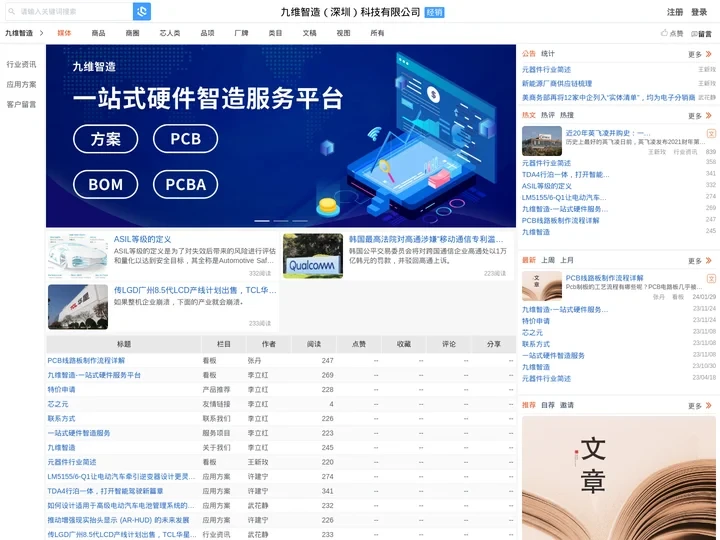Click the breadcrumb chevron after 九维智造
The width and height of the screenshot is (720, 540).
(x=41, y=33)
